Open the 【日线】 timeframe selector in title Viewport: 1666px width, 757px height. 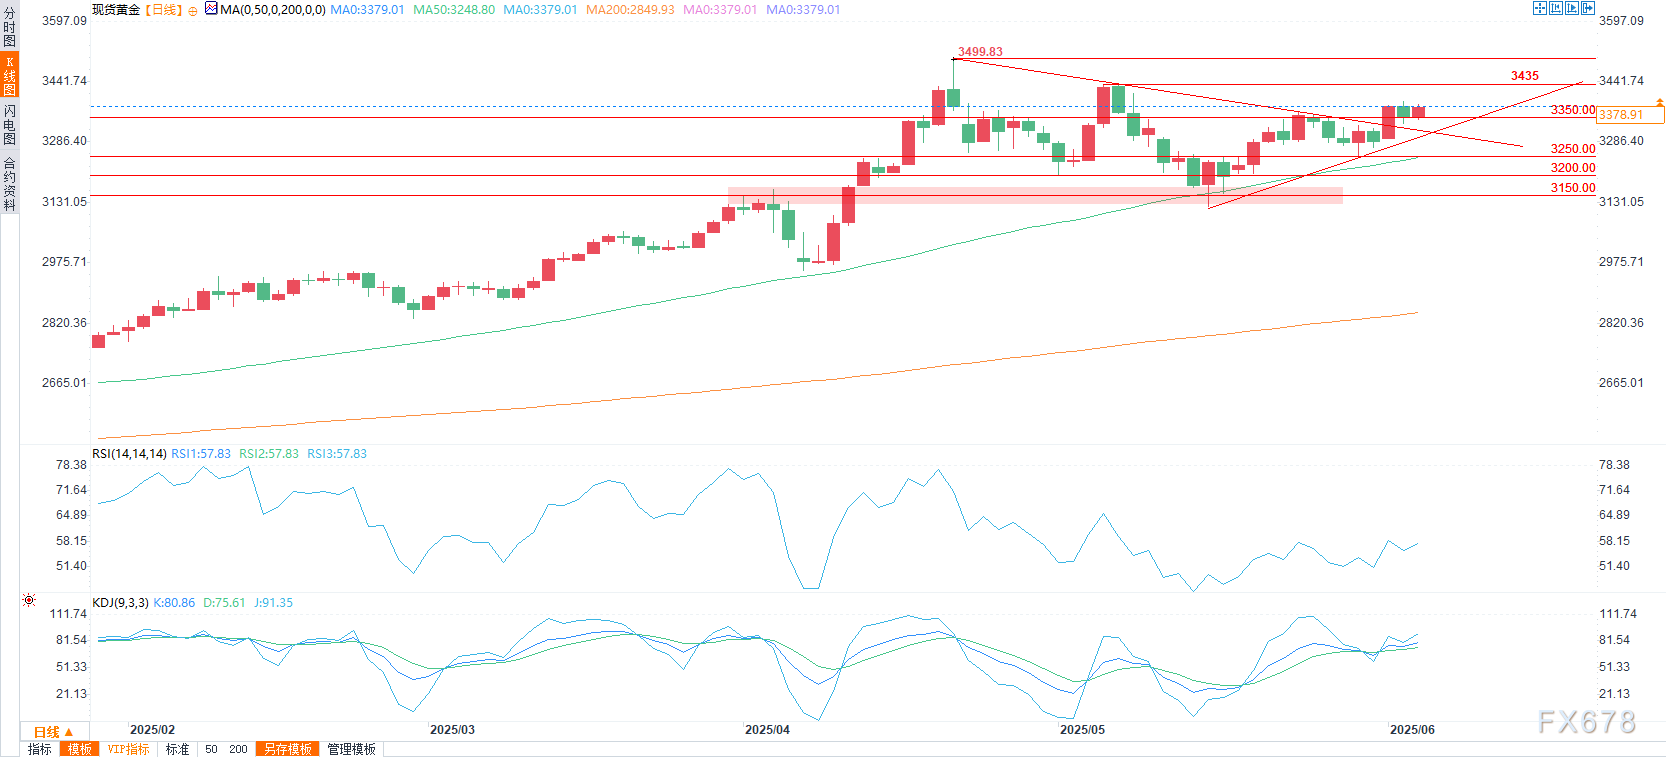tap(164, 10)
